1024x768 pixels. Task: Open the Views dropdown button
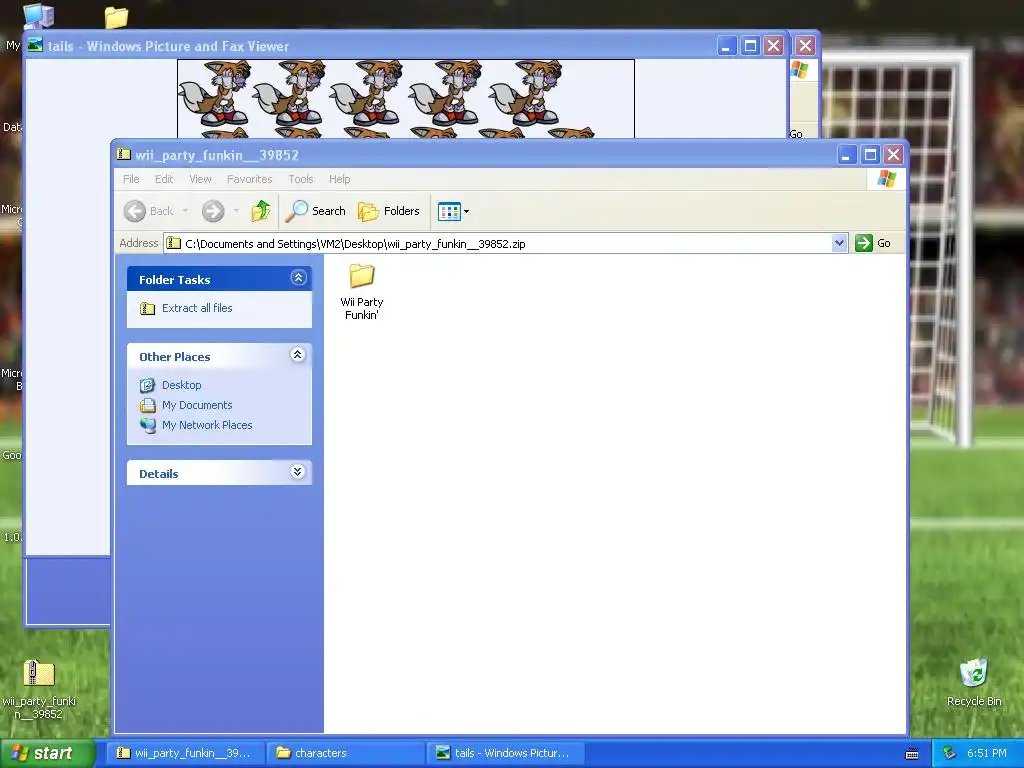pyautogui.click(x=453, y=211)
